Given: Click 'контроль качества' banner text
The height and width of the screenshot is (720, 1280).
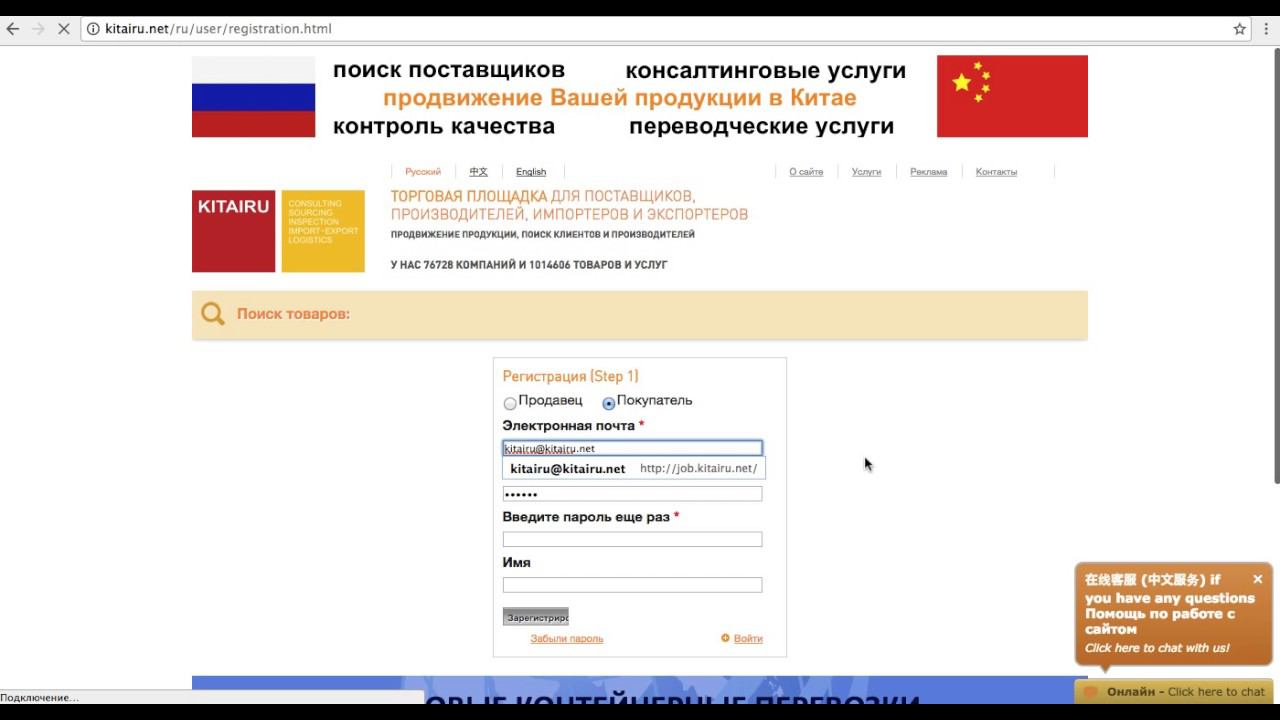Looking at the screenshot, I should pyautogui.click(x=444, y=126).
